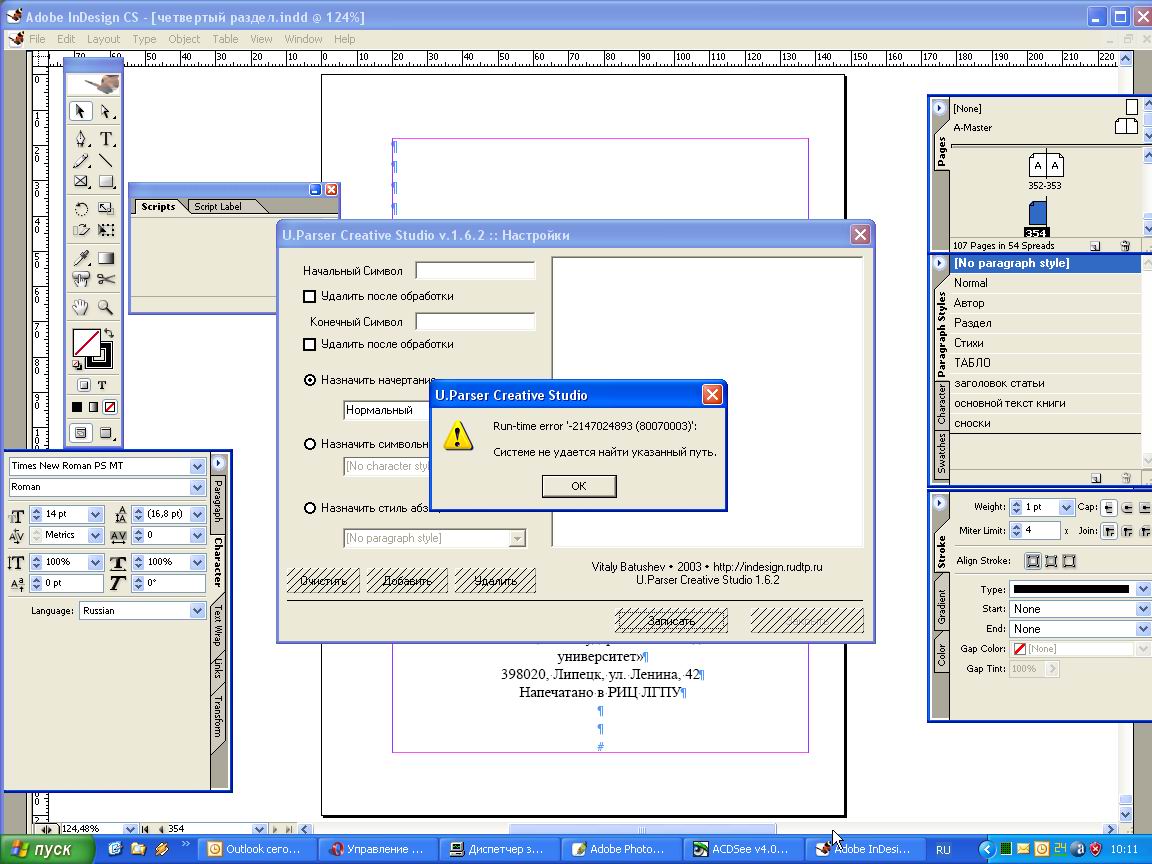The width and height of the screenshot is (1152, 864).
Task: Set Align Stroke to Inside
Action: [1051, 561]
